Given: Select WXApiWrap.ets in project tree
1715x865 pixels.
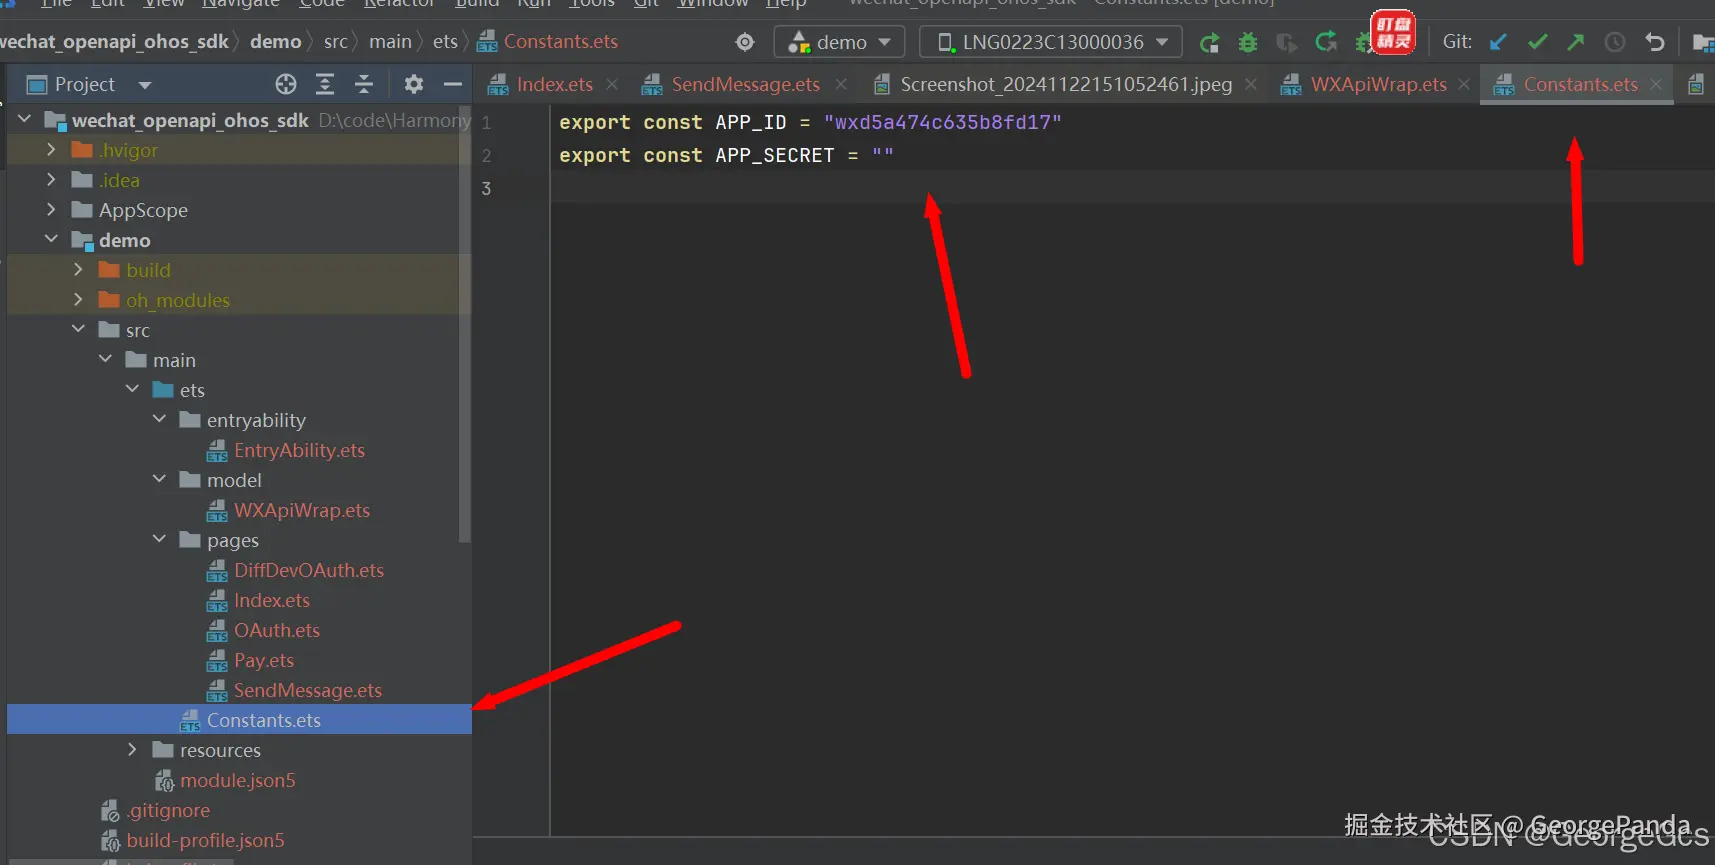Looking at the screenshot, I should 302,510.
